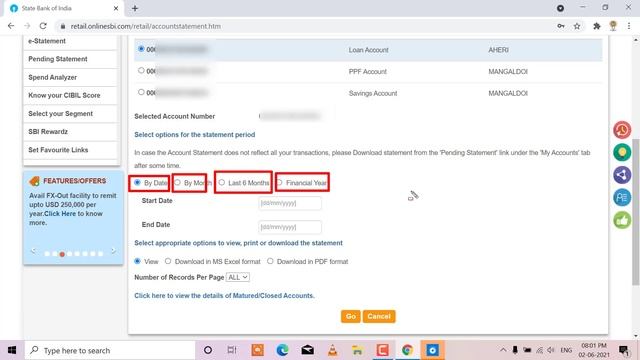The width and height of the screenshot is (640, 360).
Task: Choose the By Month statement period
Action: tap(178, 182)
